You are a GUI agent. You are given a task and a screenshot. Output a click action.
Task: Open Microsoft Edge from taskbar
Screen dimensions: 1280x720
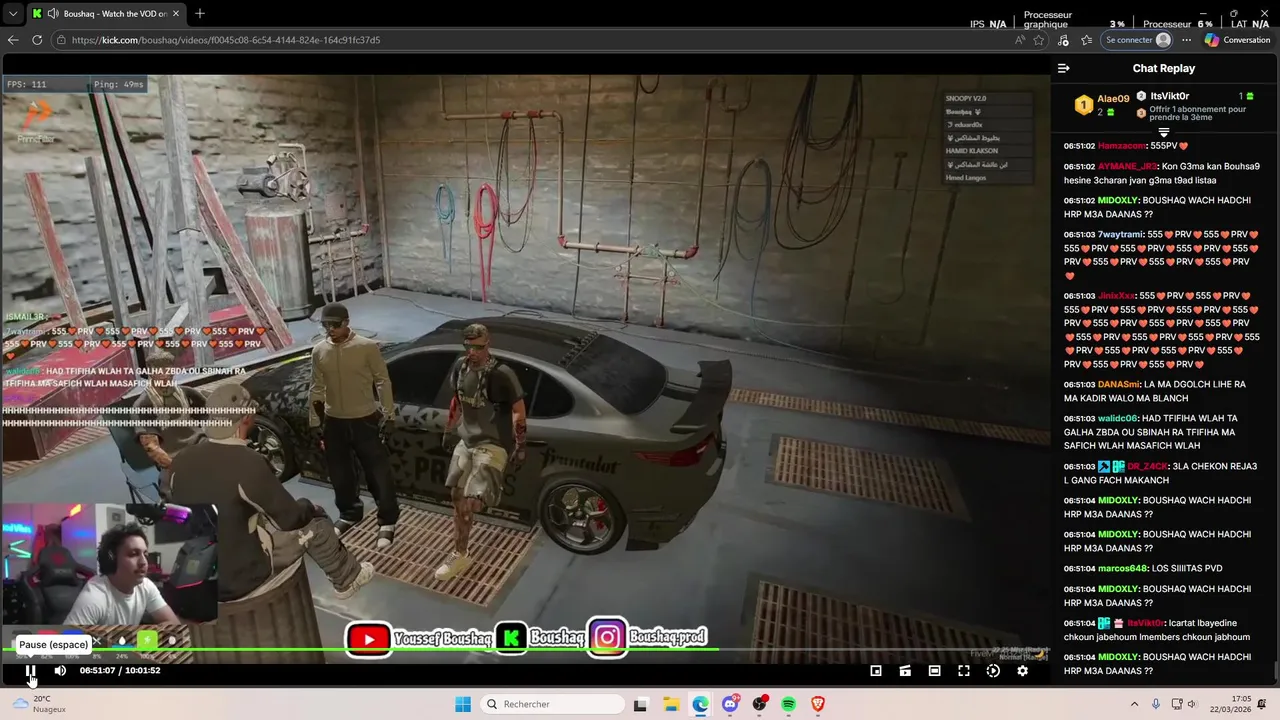700,704
